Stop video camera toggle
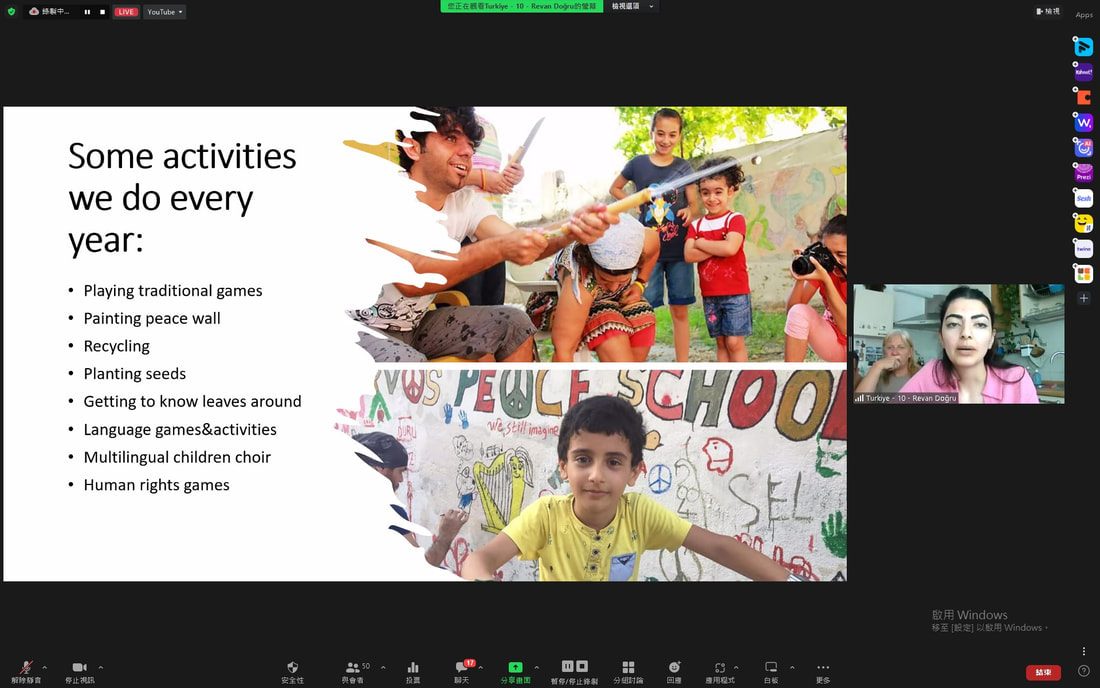Image resolution: width=1100 pixels, height=688 pixels. coord(79,671)
